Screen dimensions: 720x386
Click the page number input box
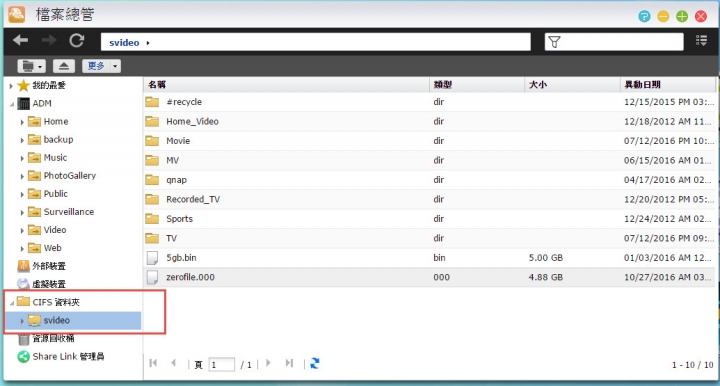point(222,364)
